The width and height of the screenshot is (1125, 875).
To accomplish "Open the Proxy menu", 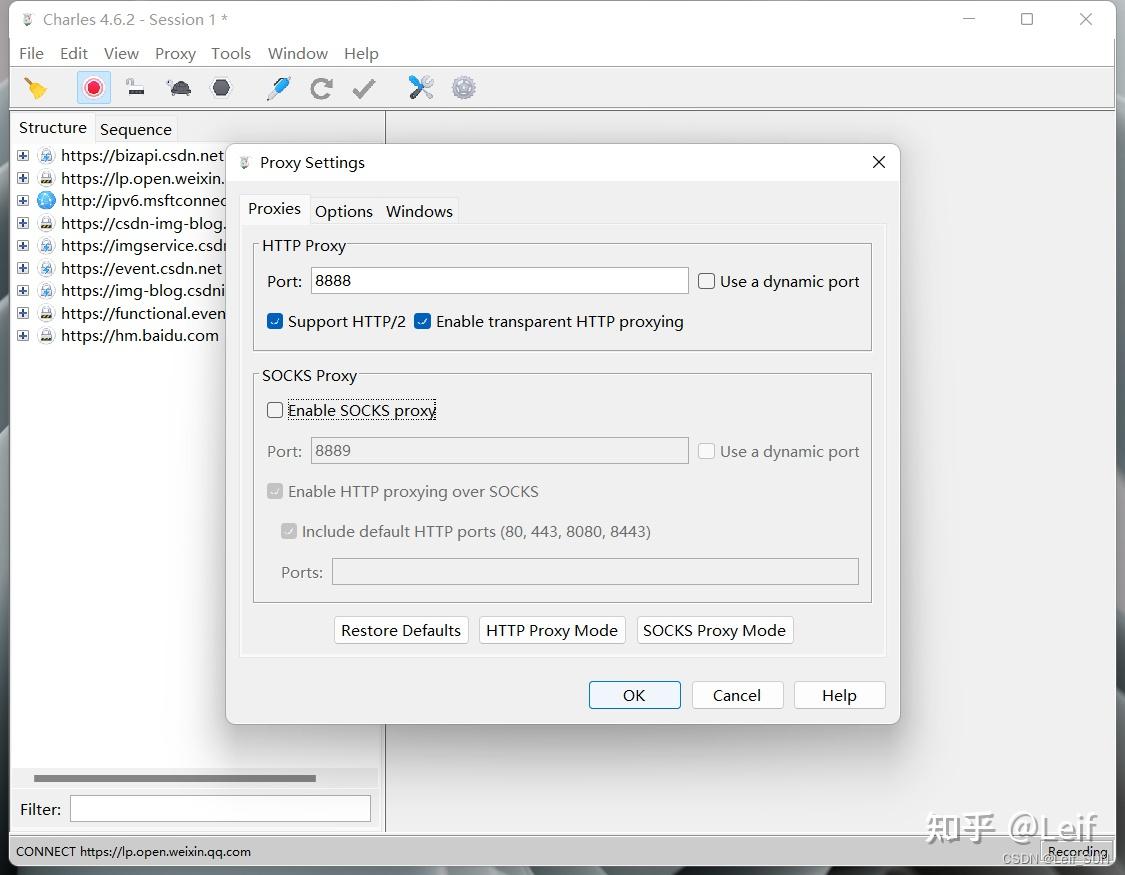I will [175, 54].
